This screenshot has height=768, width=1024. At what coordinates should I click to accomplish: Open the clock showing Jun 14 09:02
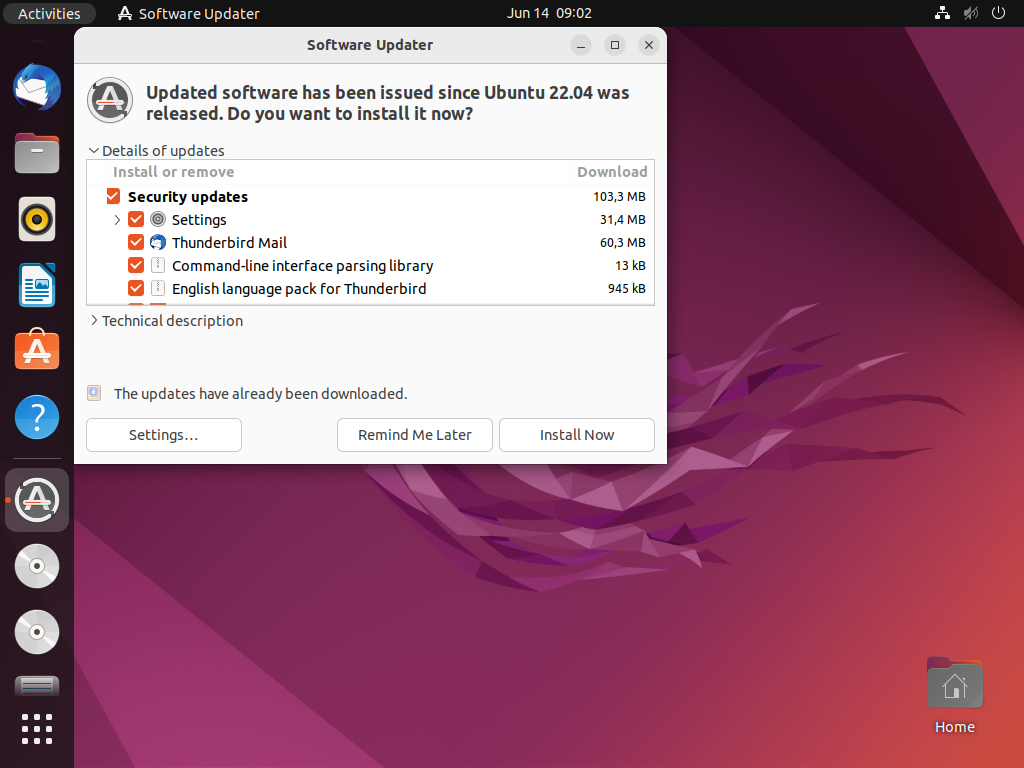[x=549, y=13]
